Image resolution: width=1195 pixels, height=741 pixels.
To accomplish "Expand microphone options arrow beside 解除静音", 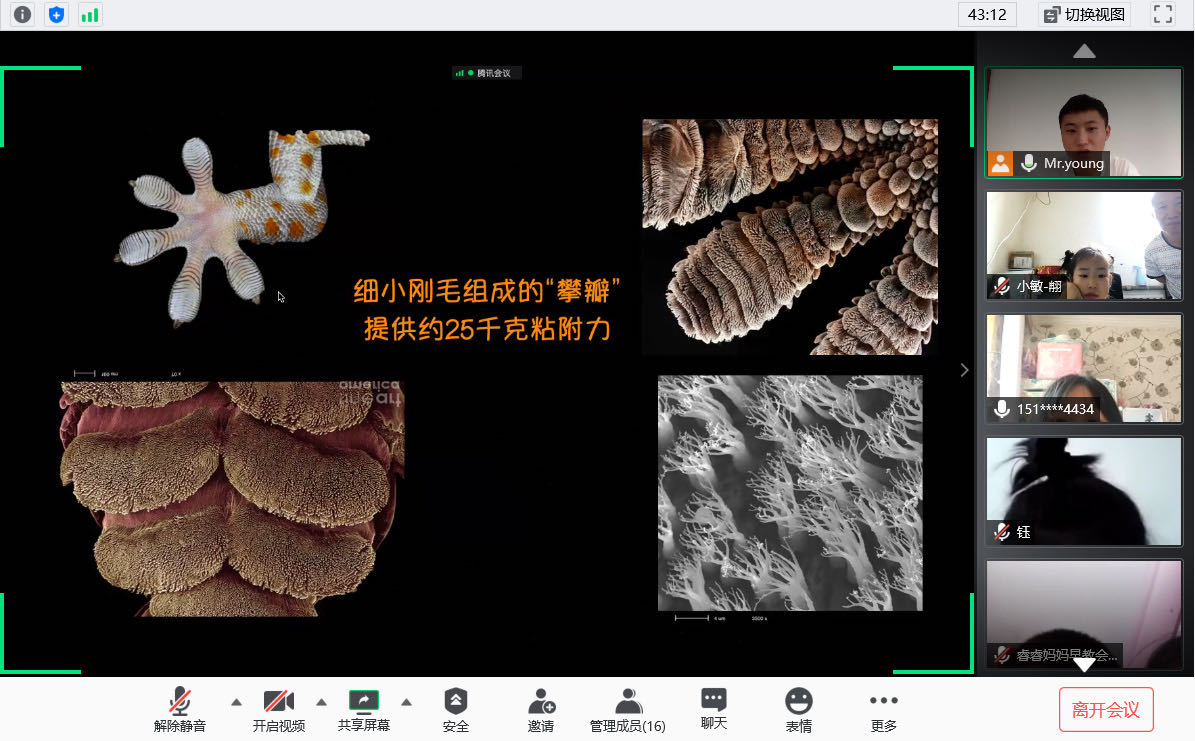I will point(236,701).
